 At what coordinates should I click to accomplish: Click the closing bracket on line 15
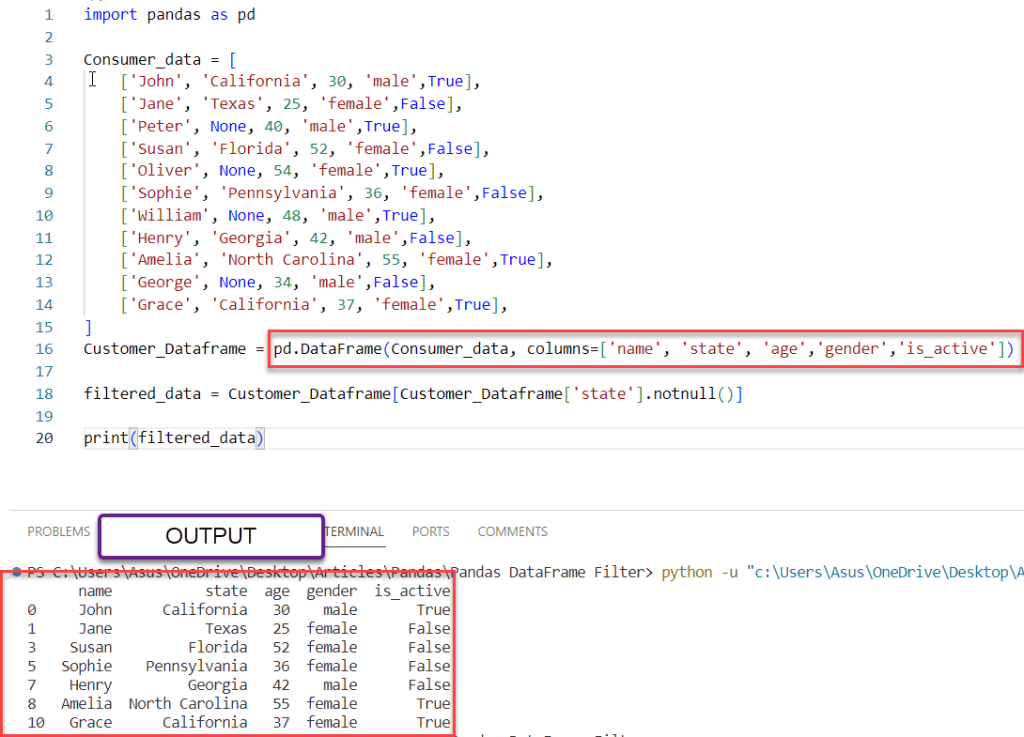click(x=87, y=326)
